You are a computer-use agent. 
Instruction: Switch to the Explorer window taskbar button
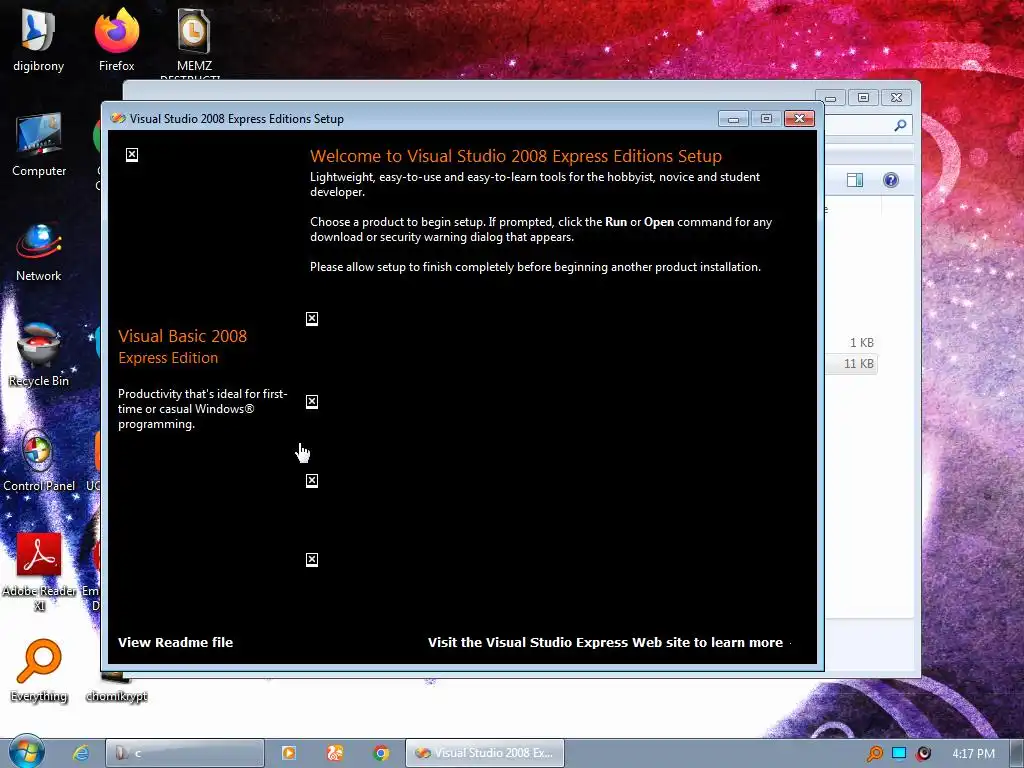point(185,753)
